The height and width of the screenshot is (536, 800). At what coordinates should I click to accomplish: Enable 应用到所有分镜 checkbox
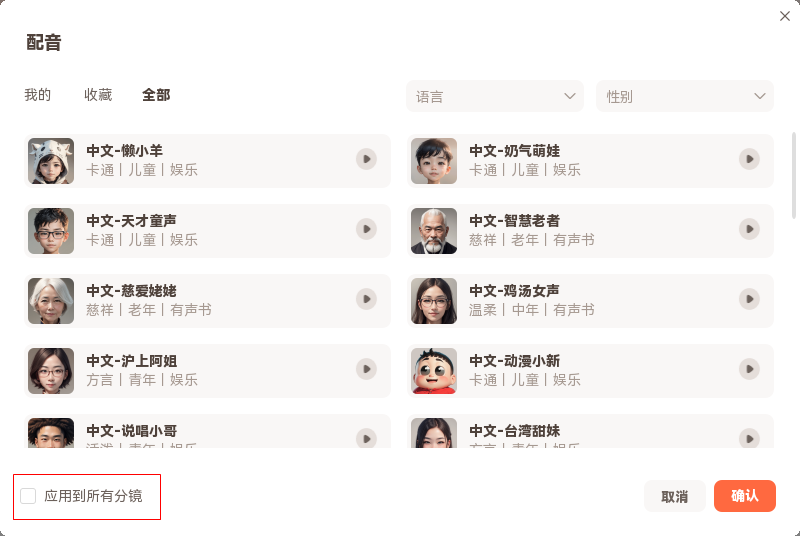(x=28, y=496)
